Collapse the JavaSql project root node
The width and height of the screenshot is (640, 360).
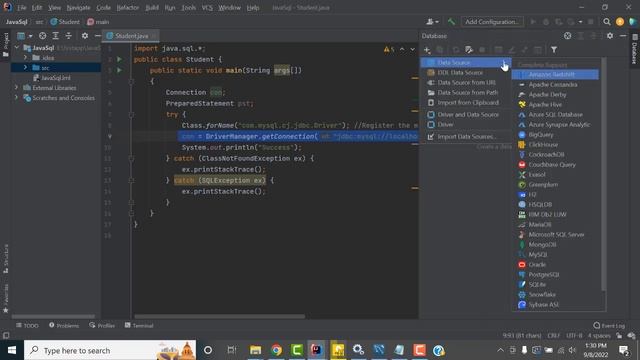(x=17, y=48)
